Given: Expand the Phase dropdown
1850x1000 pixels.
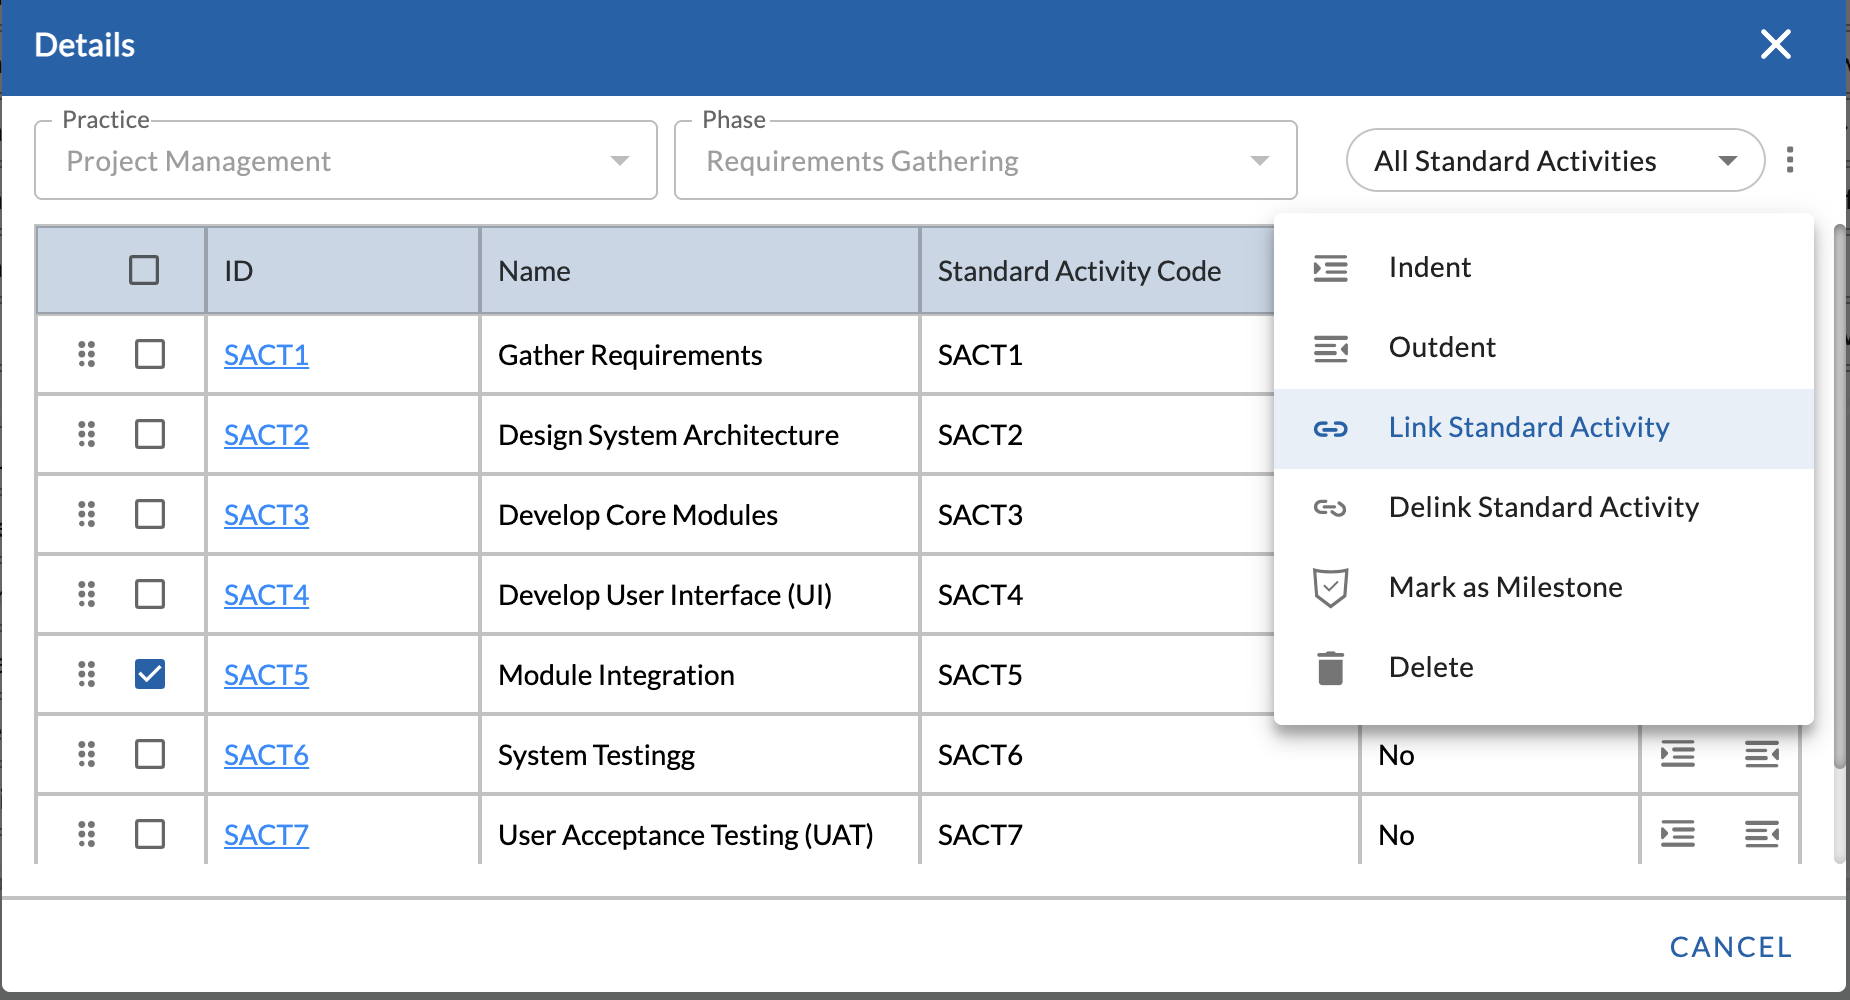Looking at the screenshot, I should click(x=985, y=161).
